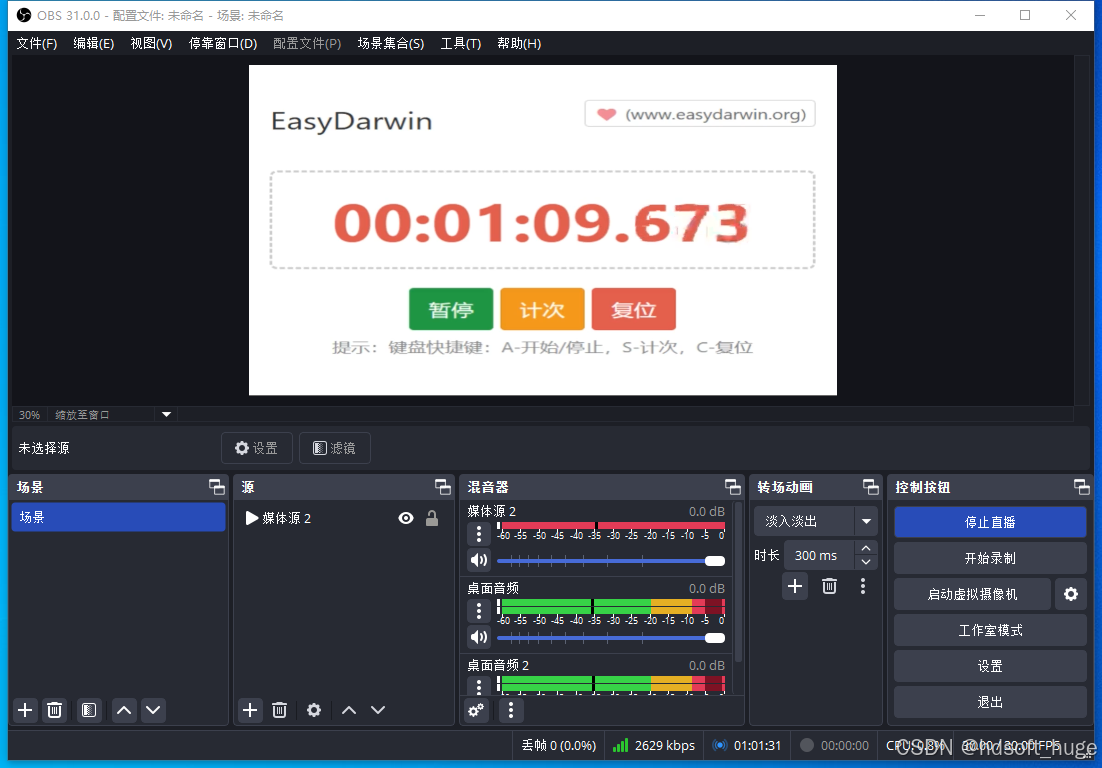Click the mixer panel vertical scrollbar

point(737,582)
